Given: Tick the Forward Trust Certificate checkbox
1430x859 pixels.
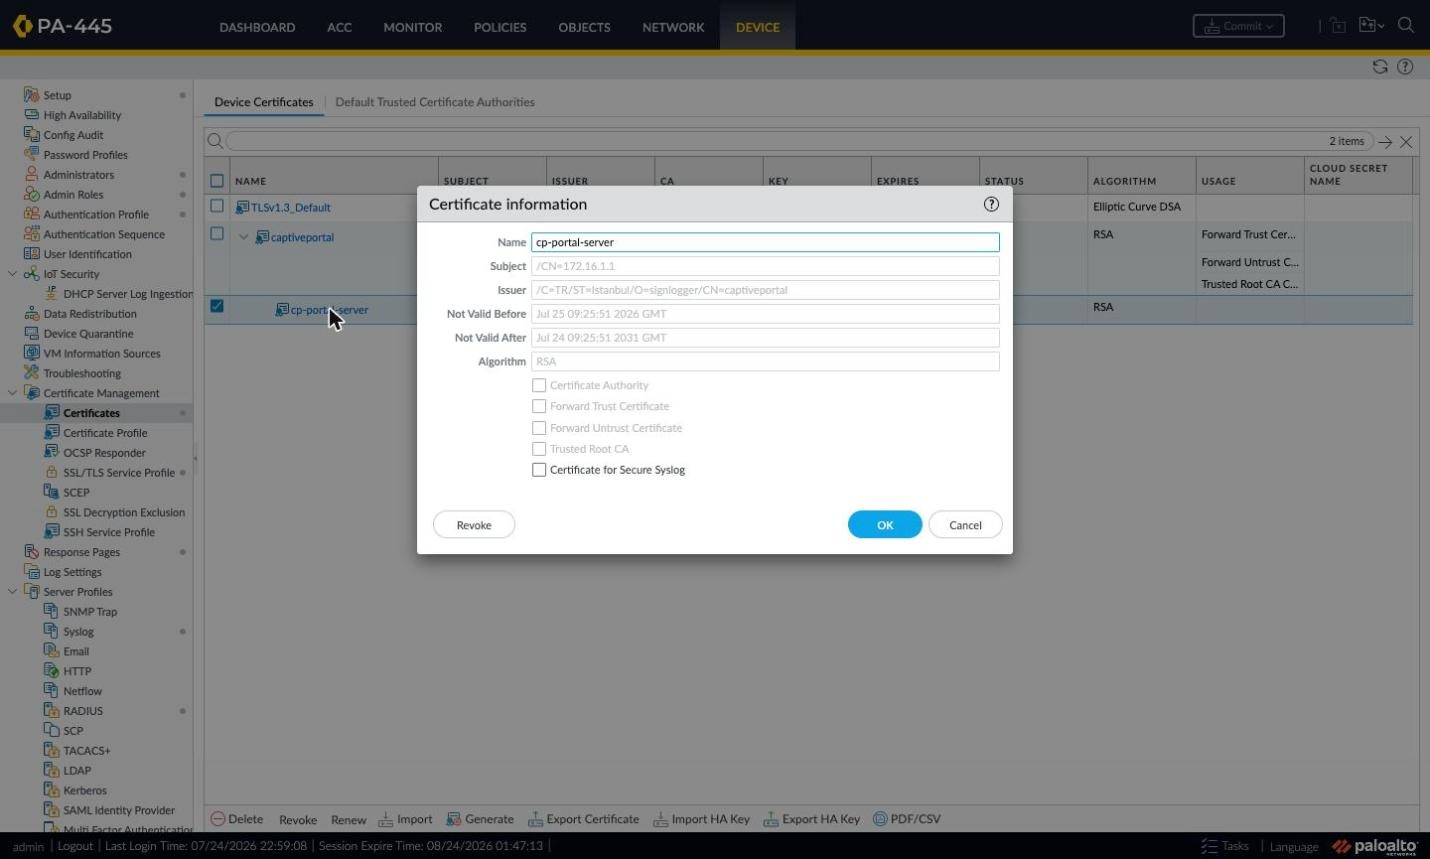Looking at the screenshot, I should (x=539, y=406).
